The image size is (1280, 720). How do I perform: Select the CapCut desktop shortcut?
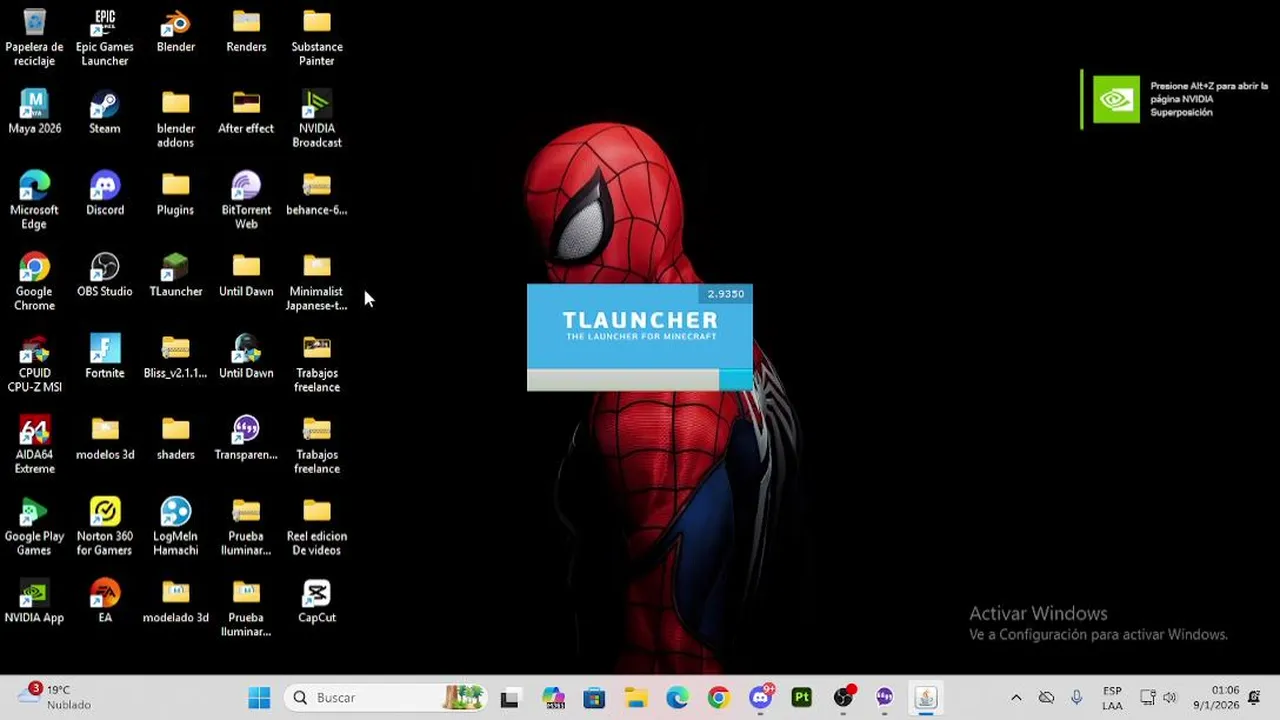tap(317, 601)
